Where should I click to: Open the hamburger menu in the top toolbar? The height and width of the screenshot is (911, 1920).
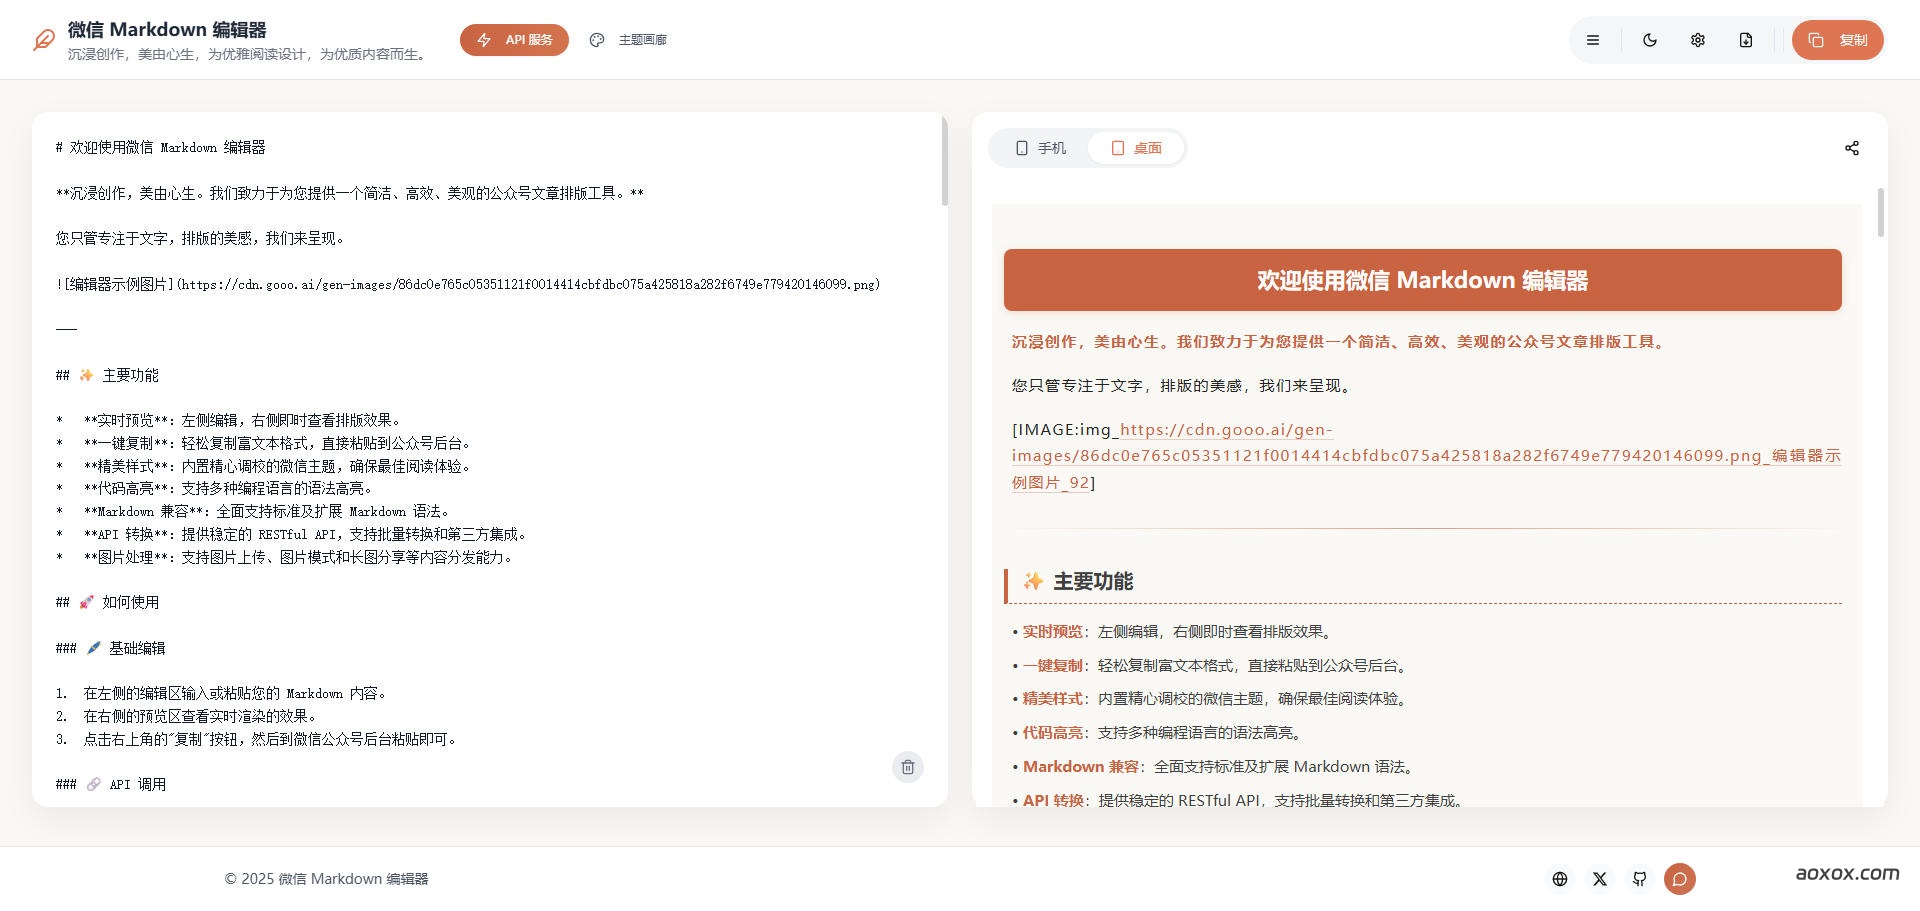click(1594, 40)
